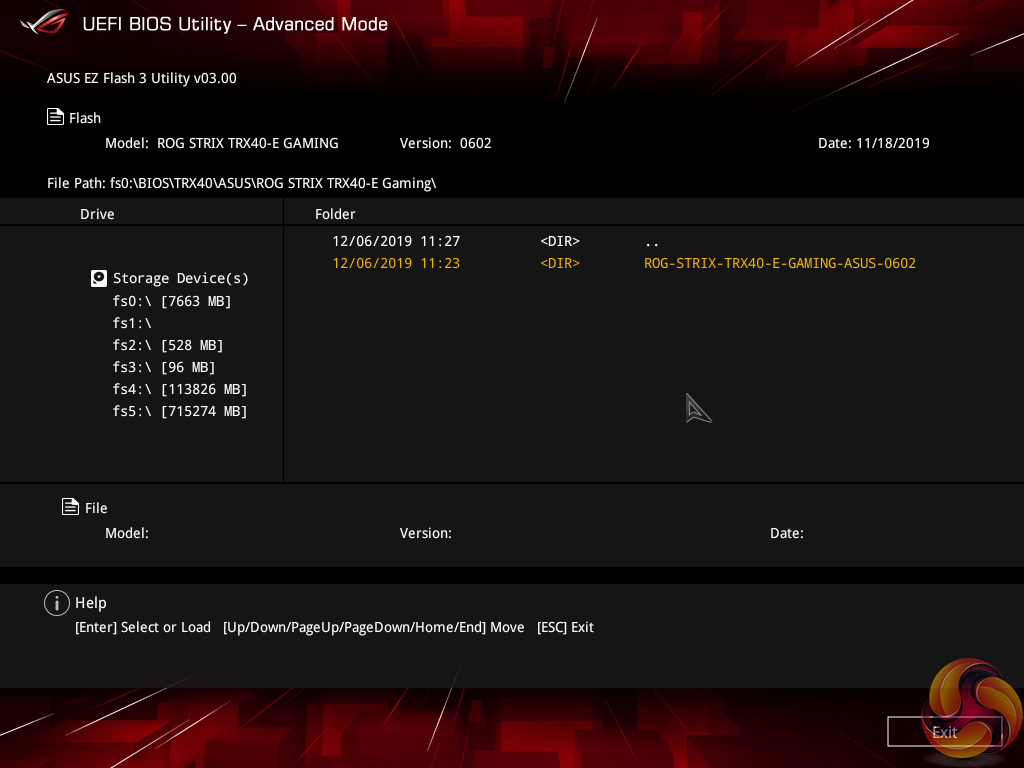This screenshot has height=768, width=1024.
Task: Click the [Up/Down/PageUp/PageDown/Home/End] Move hint
Action: point(374,627)
